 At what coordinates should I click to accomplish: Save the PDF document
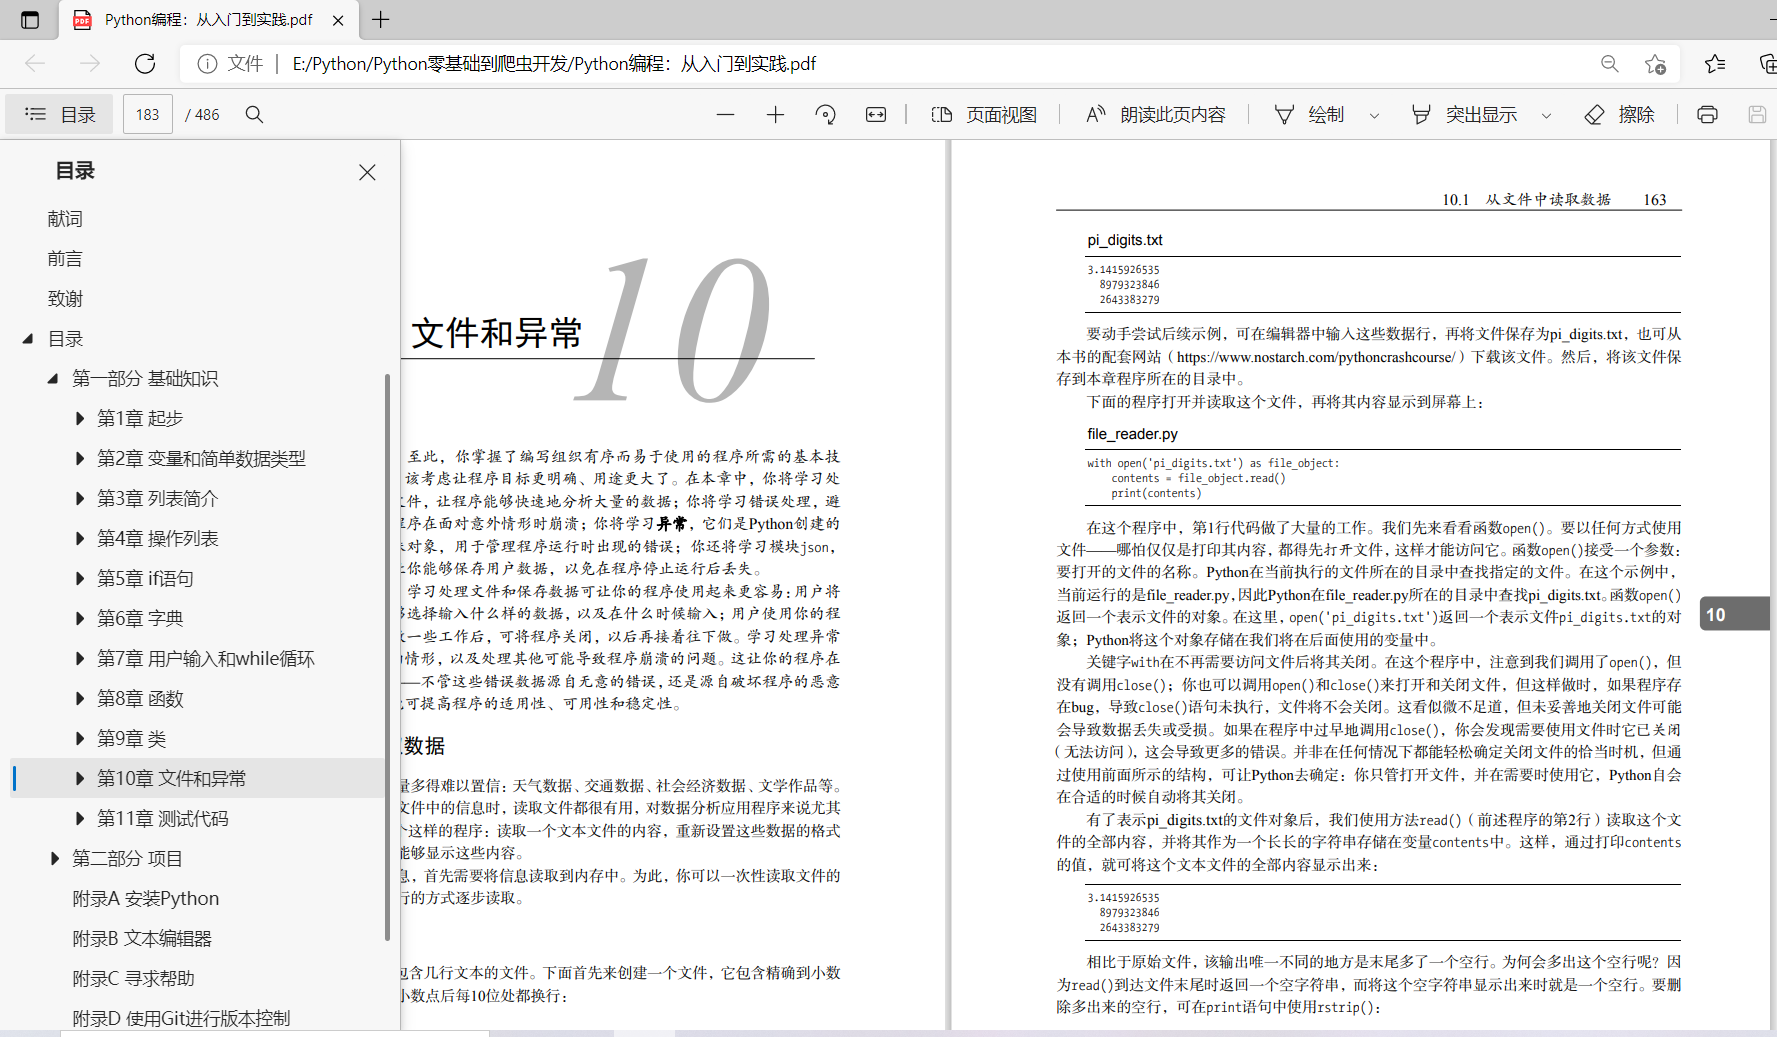click(1757, 115)
